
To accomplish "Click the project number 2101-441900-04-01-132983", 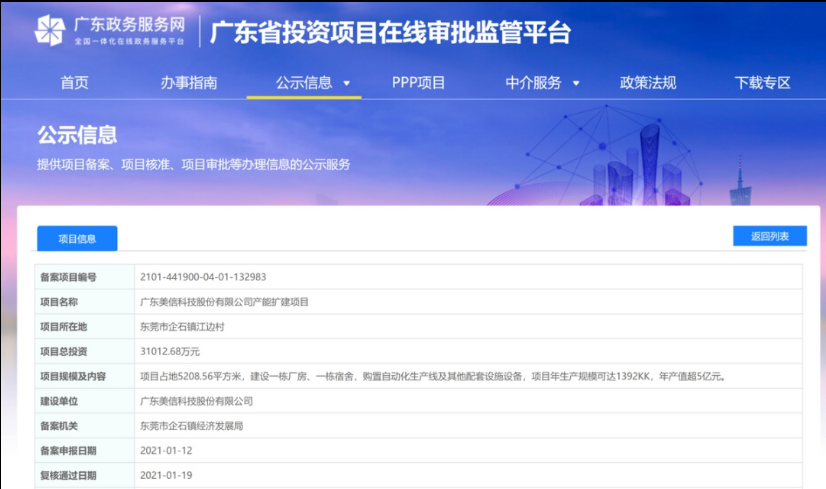I will [x=203, y=277].
